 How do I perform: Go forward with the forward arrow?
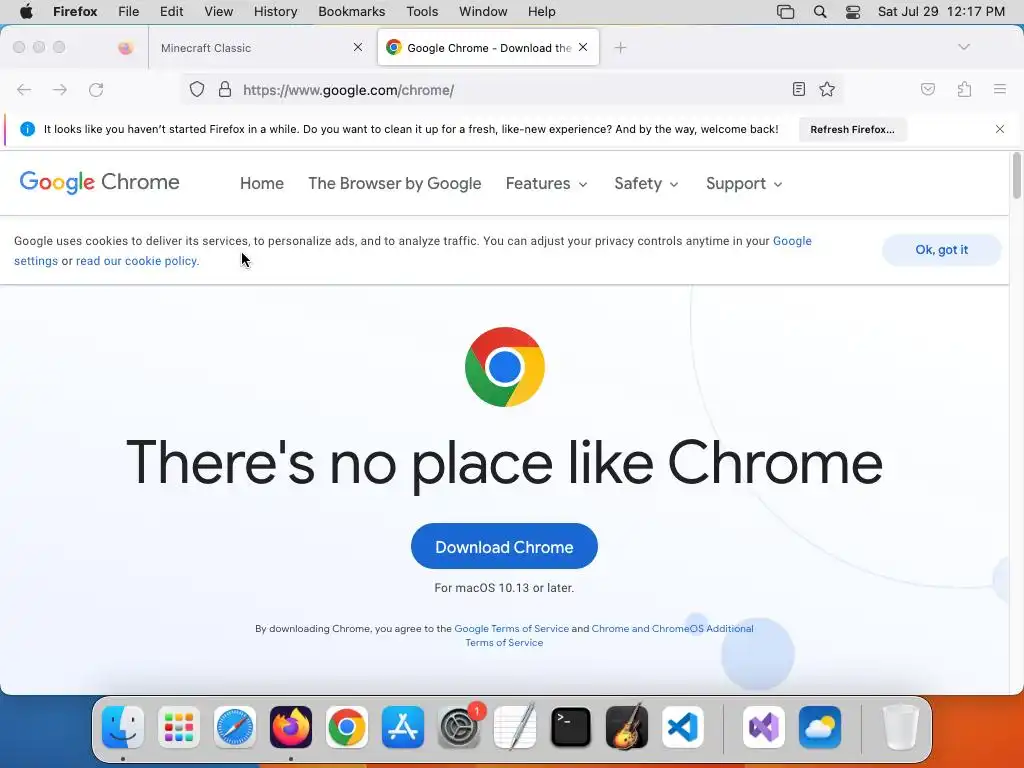click(x=60, y=89)
